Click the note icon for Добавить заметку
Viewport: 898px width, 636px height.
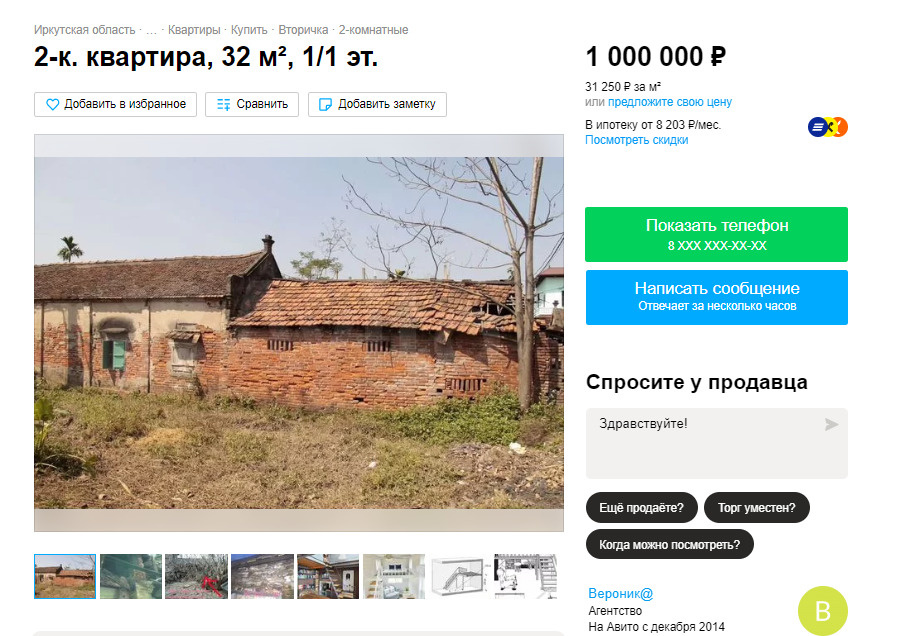325,105
